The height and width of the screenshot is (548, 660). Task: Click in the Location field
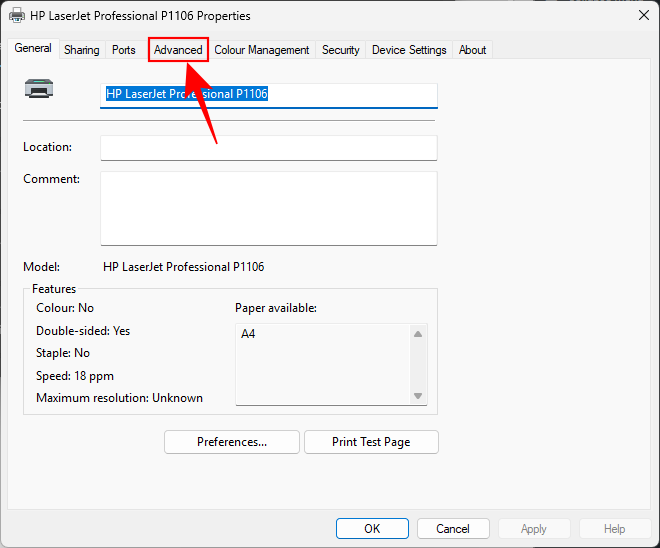[x=268, y=148]
